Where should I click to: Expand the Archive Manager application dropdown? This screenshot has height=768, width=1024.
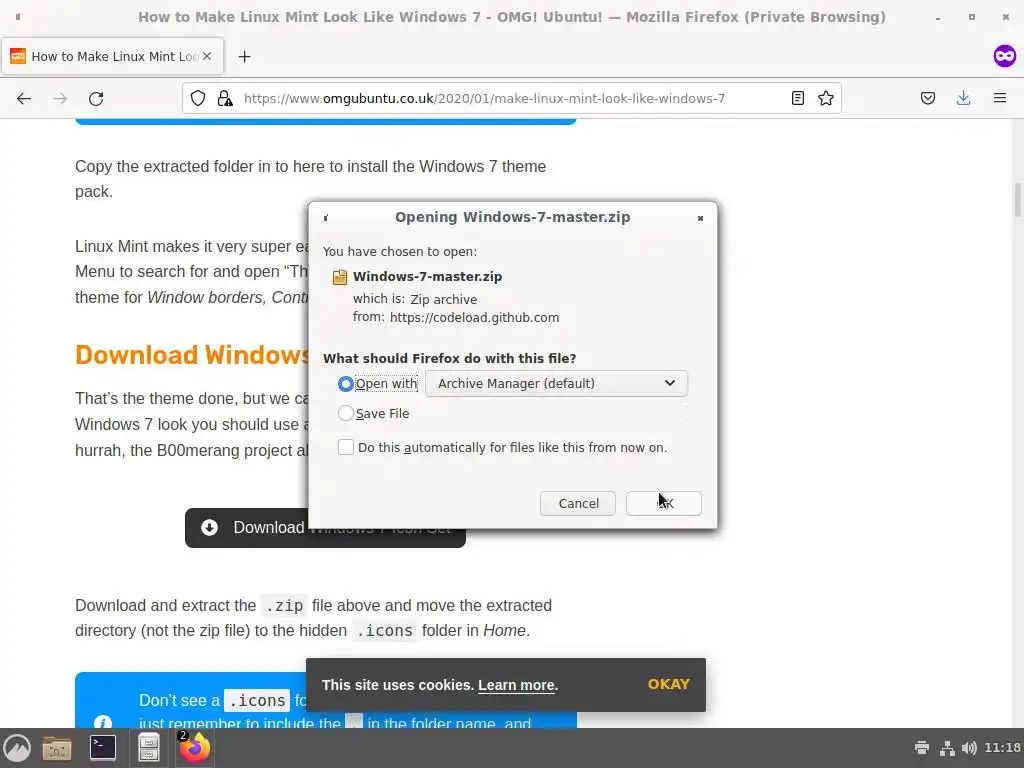(x=556, y=383)
